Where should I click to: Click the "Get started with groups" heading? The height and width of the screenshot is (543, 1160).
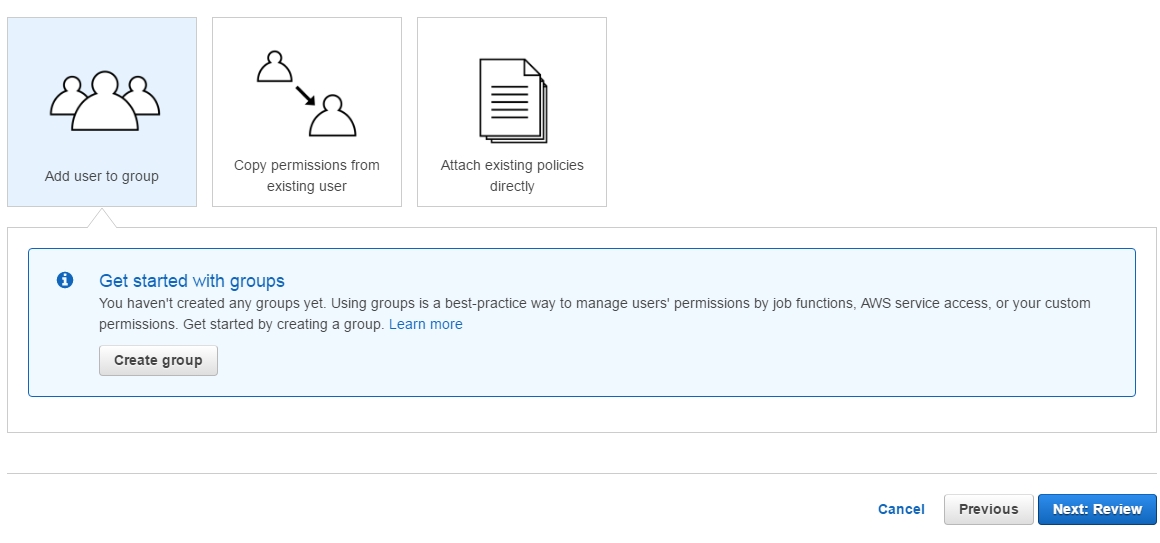[192, 280]
